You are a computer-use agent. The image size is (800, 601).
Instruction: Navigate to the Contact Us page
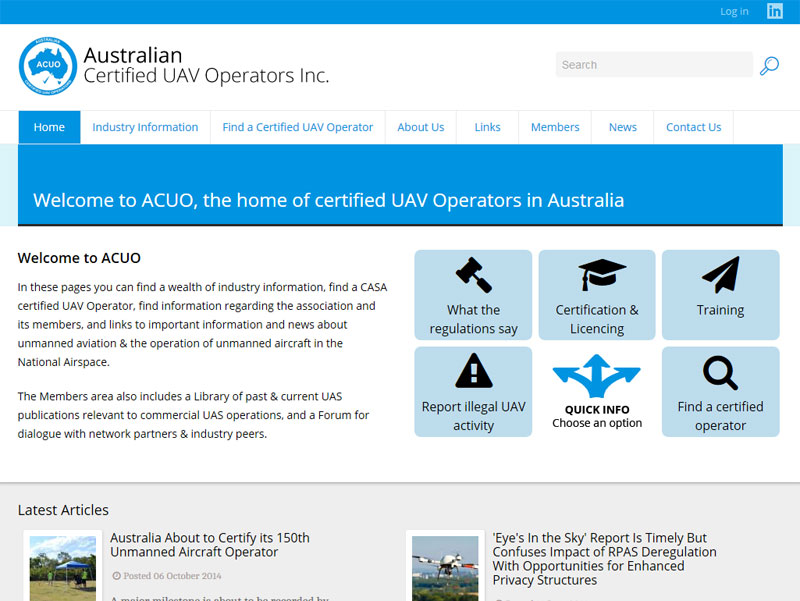(693, 127)
